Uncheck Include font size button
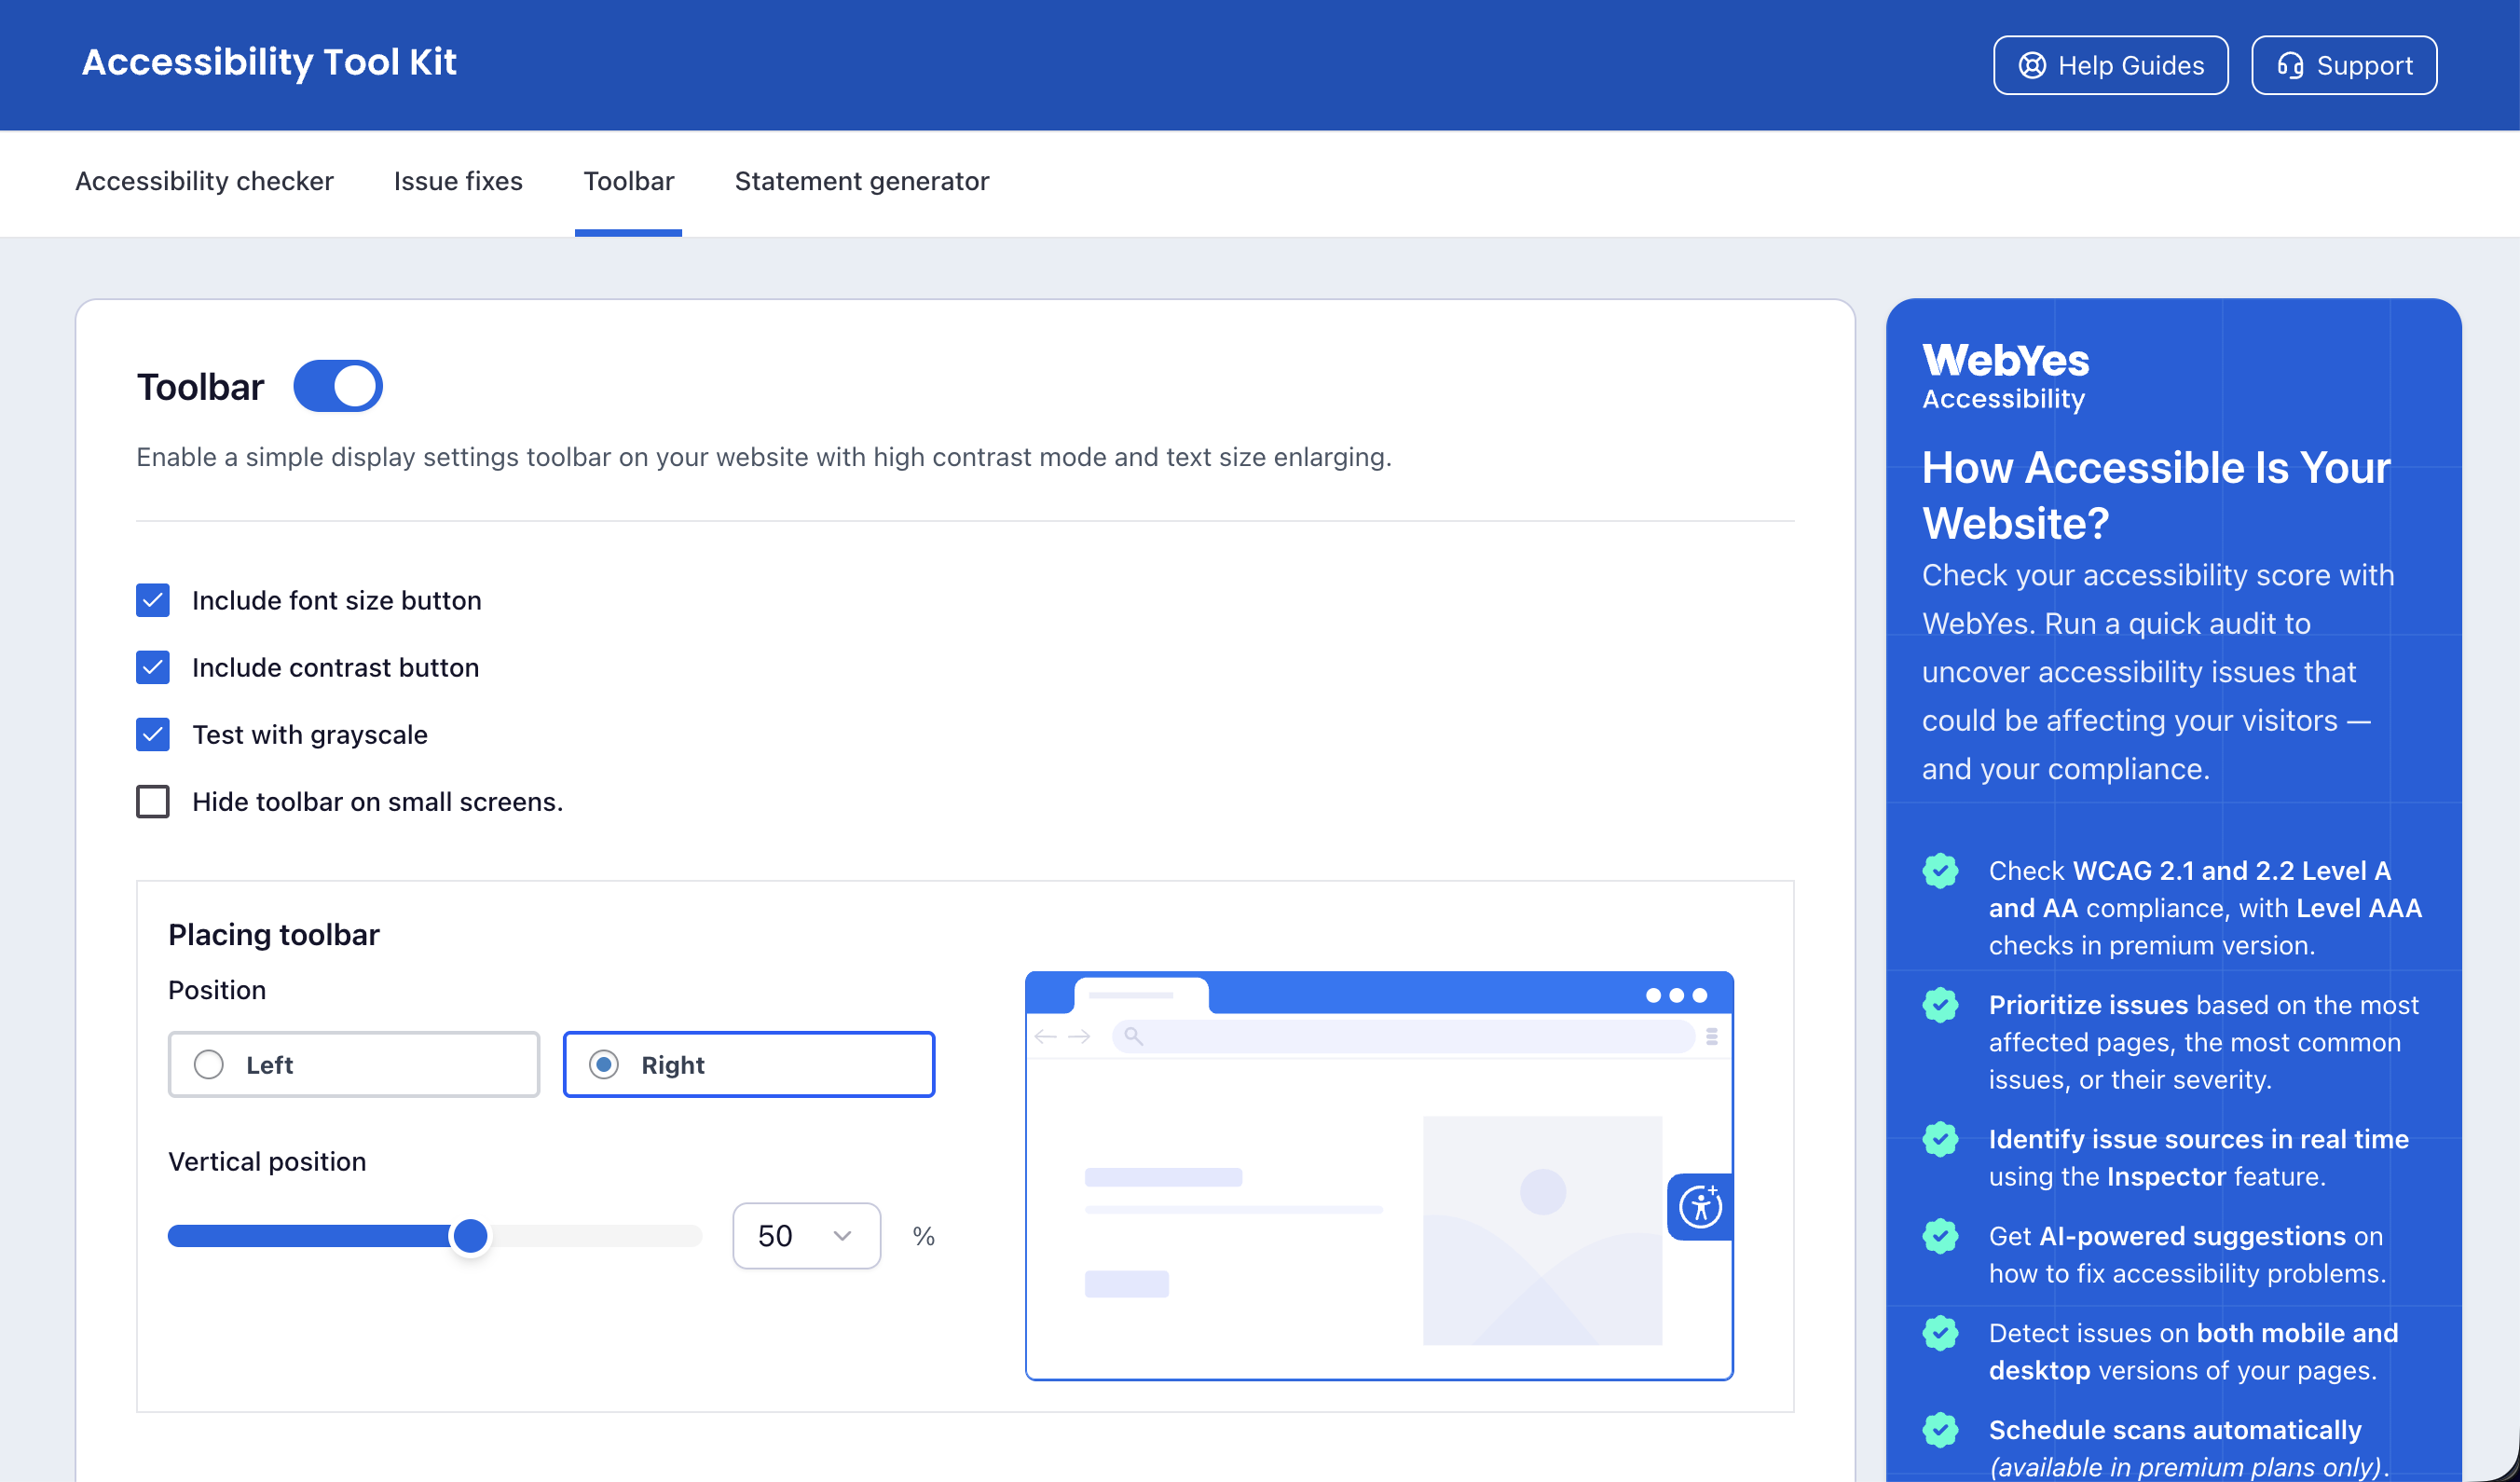This screenshot has height=1482, width=2520. pos(153,600)
